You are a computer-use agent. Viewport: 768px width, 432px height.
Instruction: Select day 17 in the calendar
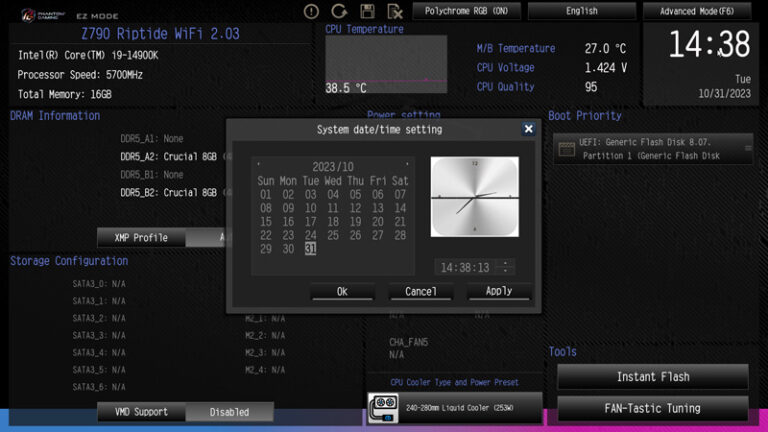click(x=311, y=222)
